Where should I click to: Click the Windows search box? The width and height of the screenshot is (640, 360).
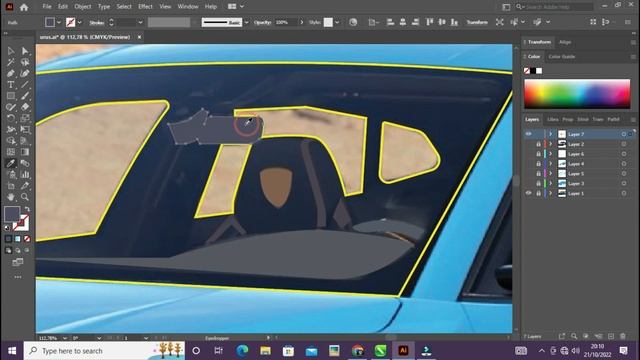pyautogui.click(x=104, y=351)
